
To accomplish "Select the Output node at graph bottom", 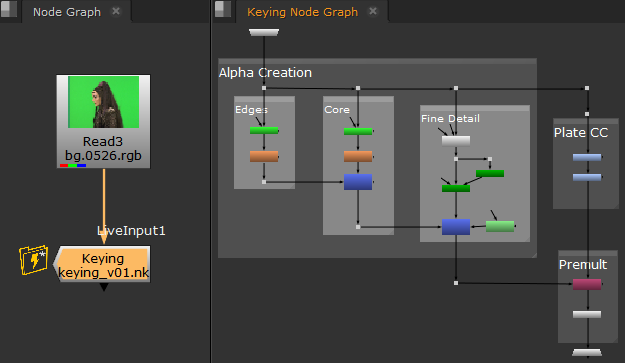I will [x=587, y=352].
